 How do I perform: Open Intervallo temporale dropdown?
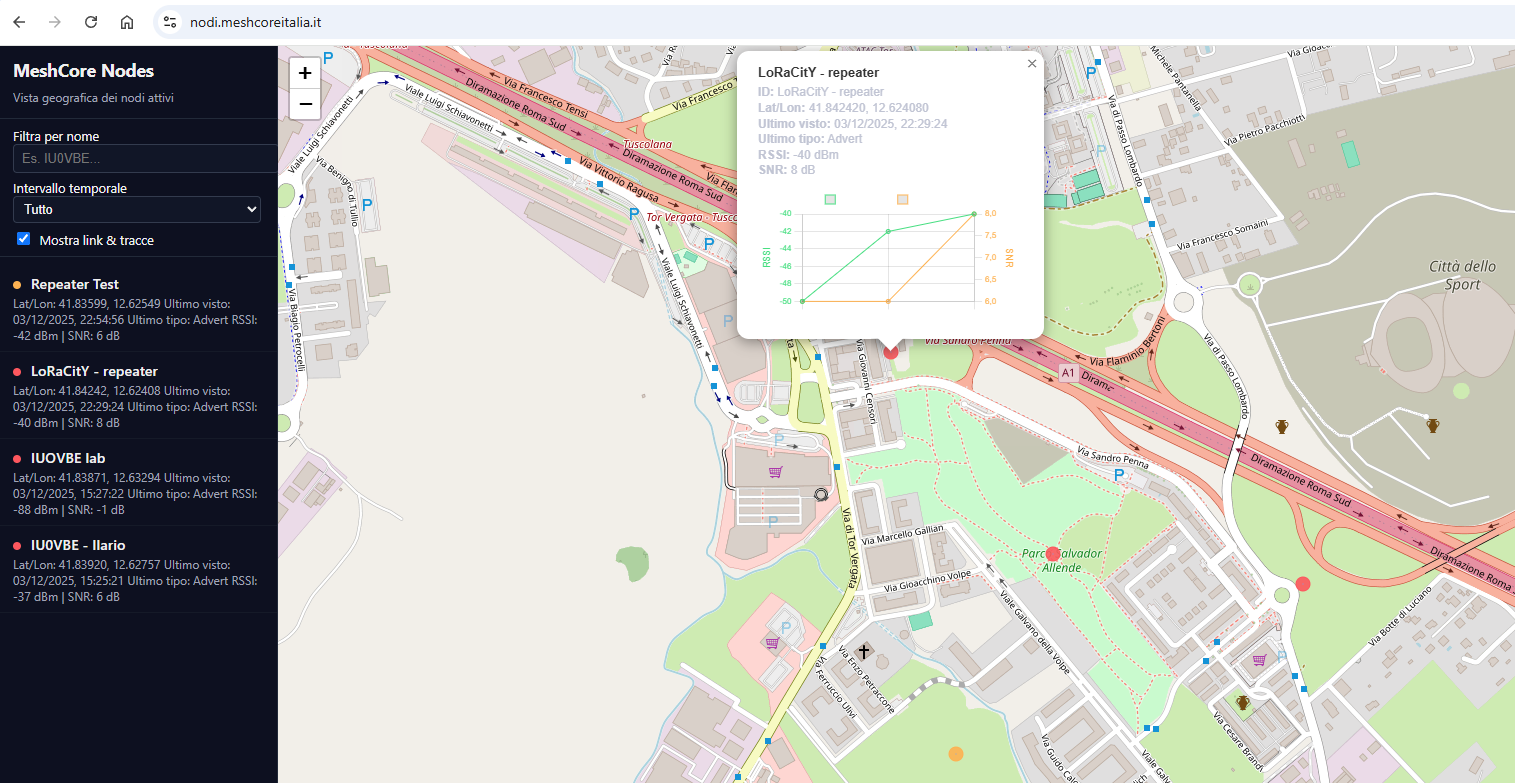(137, 210)
